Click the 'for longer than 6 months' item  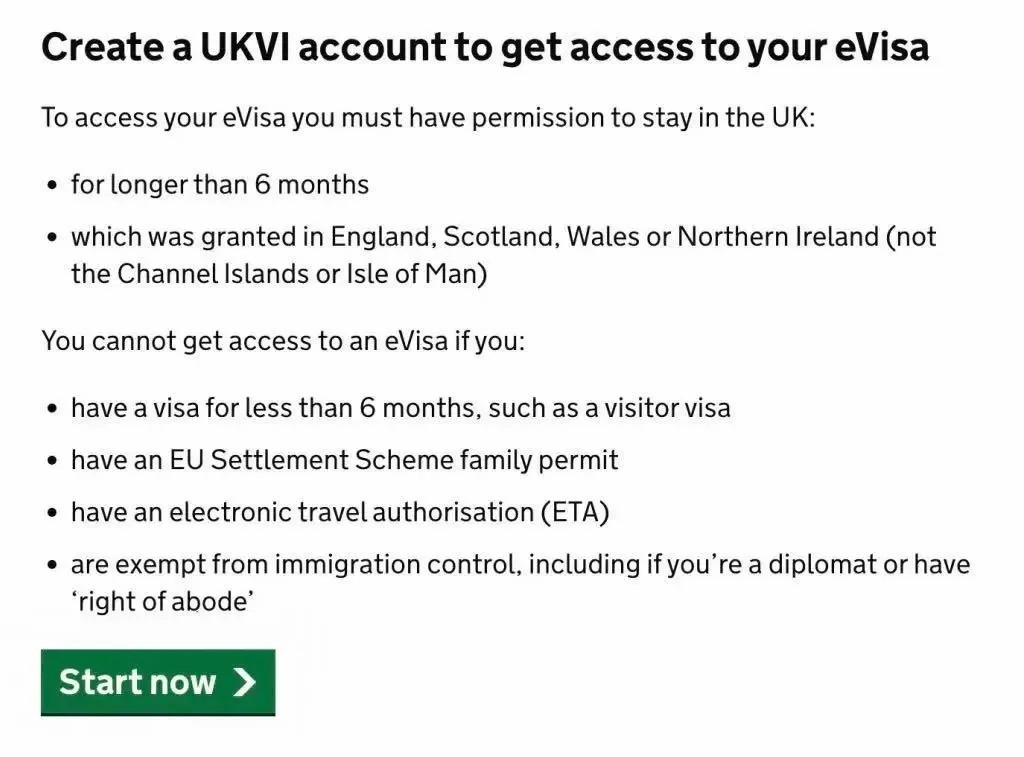tap(220, 184)
